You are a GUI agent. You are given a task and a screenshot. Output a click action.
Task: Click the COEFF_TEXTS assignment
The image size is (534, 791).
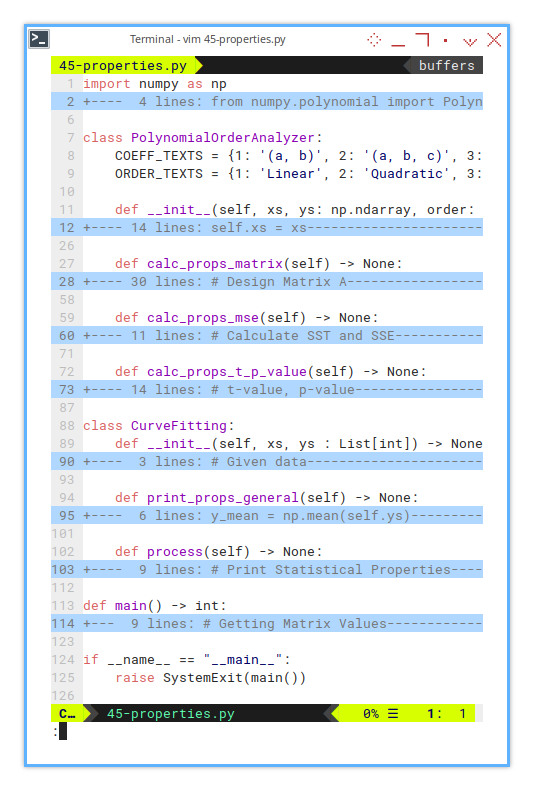click(x=298, y=156)
